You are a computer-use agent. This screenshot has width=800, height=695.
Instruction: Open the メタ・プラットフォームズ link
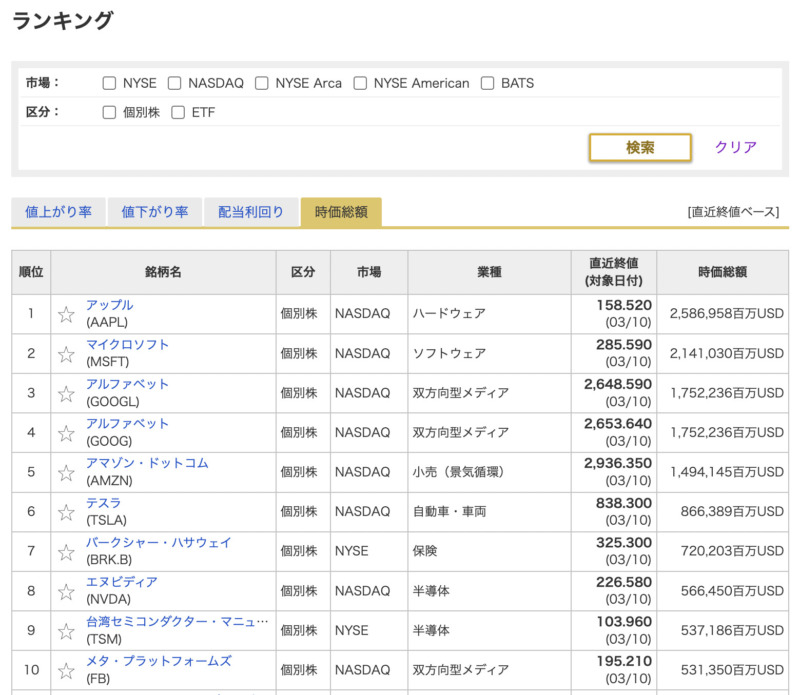click(x=158, y=661)
